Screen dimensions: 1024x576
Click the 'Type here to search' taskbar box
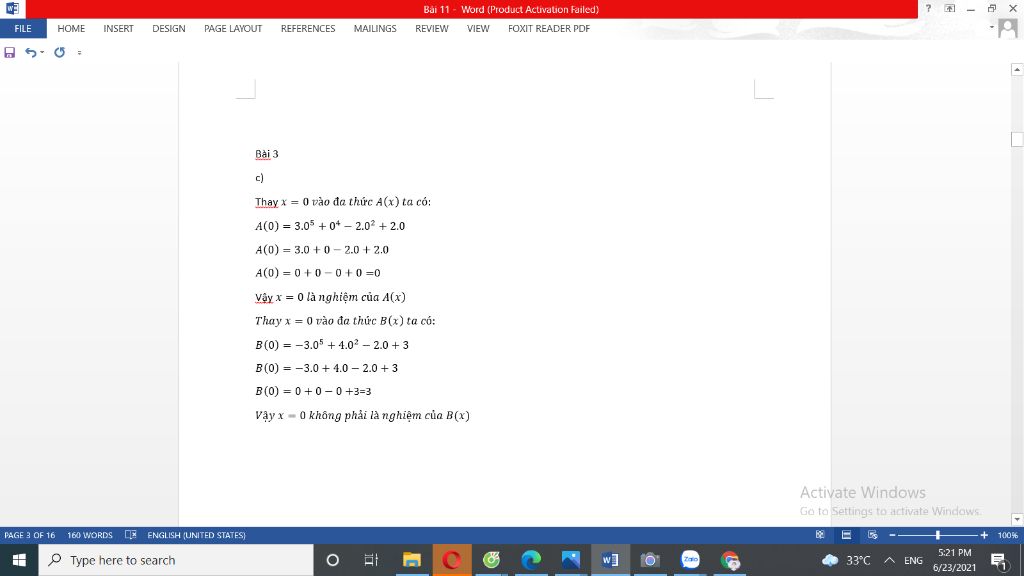click(176, 560)
